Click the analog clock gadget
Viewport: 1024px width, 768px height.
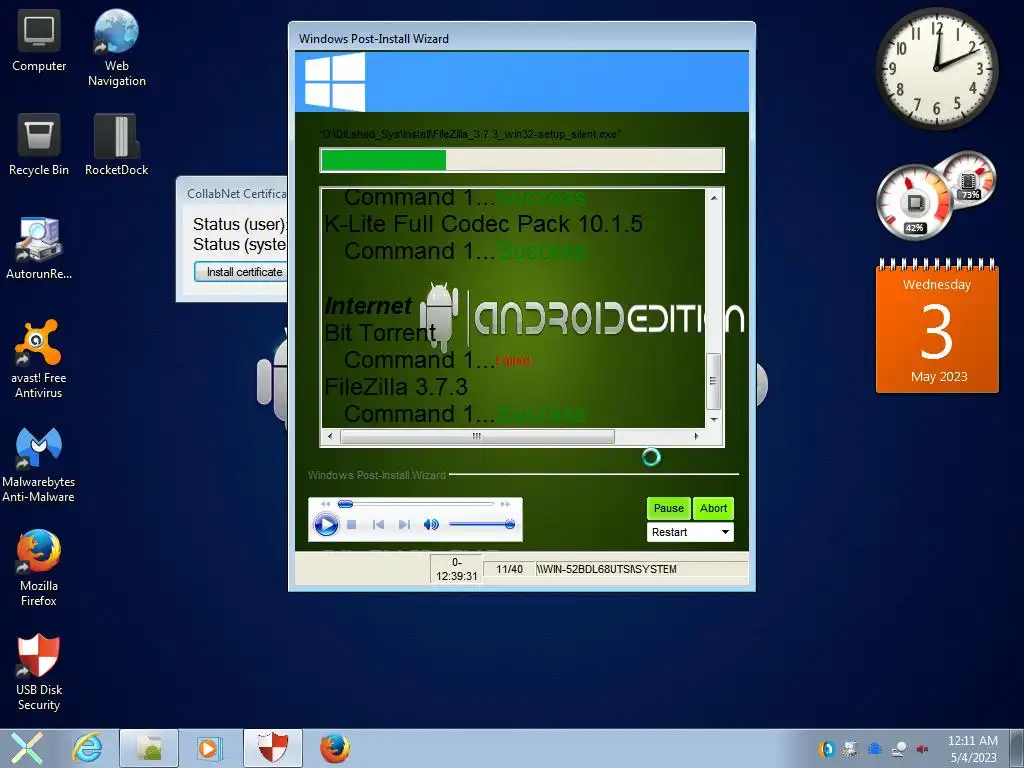coord(936,68)
